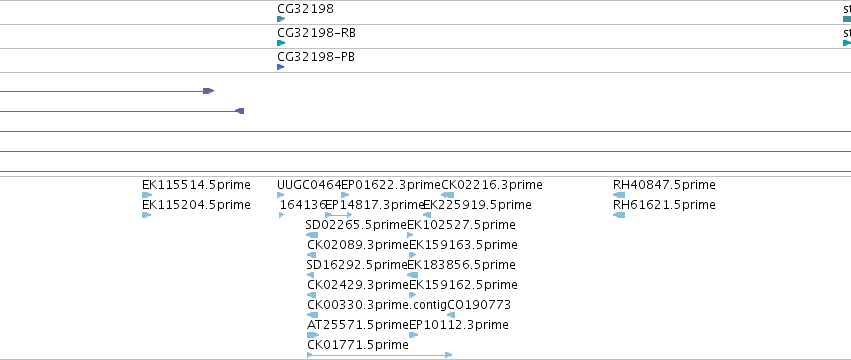Screen dimensions: 851x360
Task: Select the EK225919.5prime feature arrow
Action: pyautogui.click(x=427, y=215)
